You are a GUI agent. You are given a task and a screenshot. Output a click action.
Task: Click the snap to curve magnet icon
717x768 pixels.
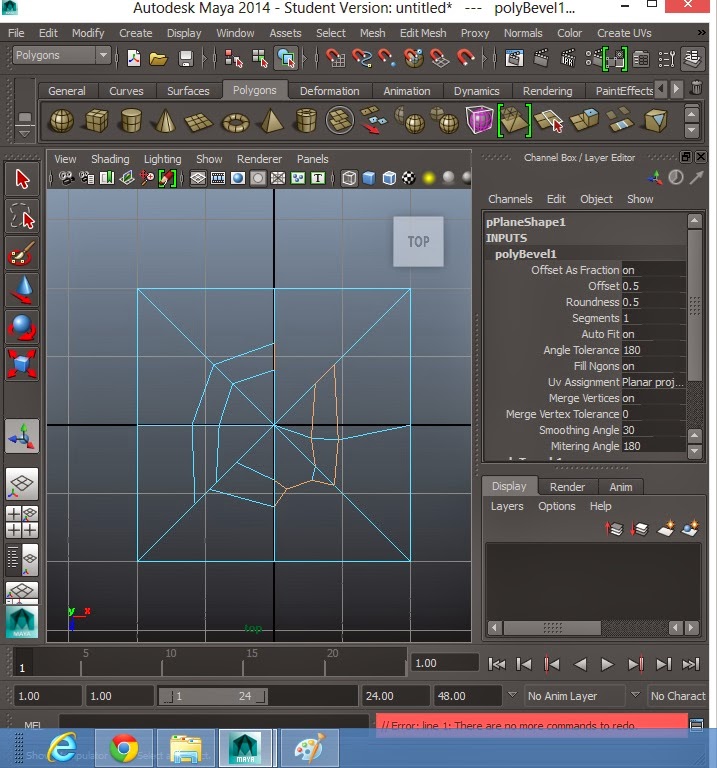tap(361, 58)
